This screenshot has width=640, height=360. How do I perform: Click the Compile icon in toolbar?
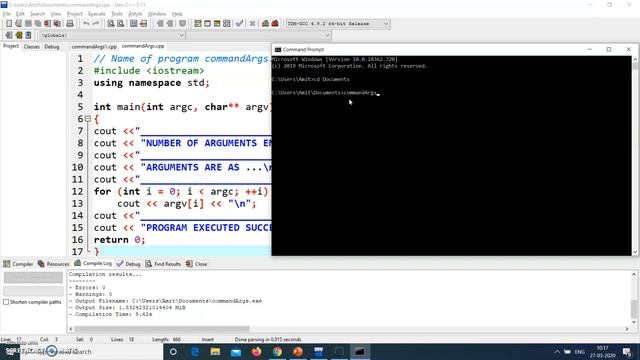[198, 24]
